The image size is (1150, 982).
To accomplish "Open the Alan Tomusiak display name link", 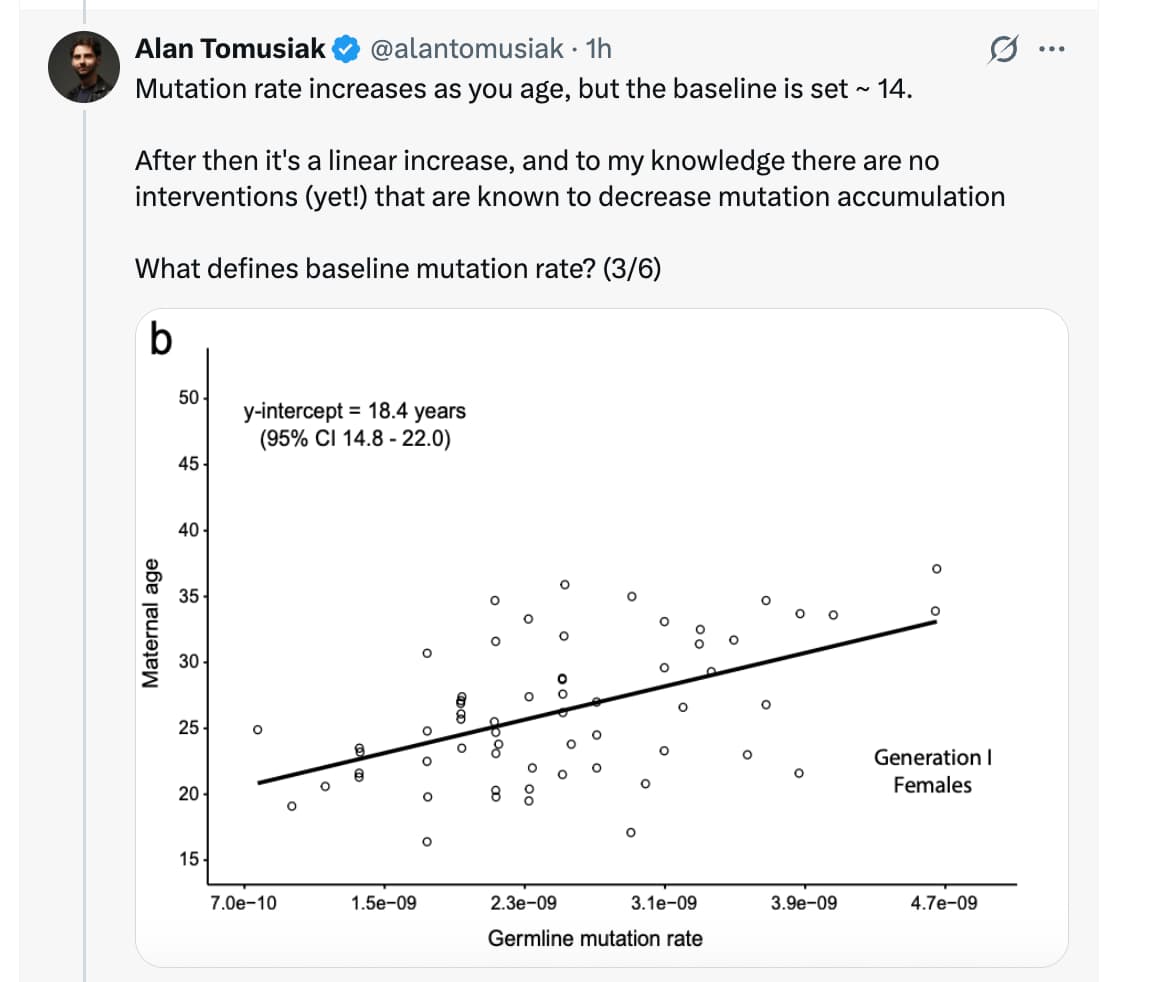I will 230,48.
